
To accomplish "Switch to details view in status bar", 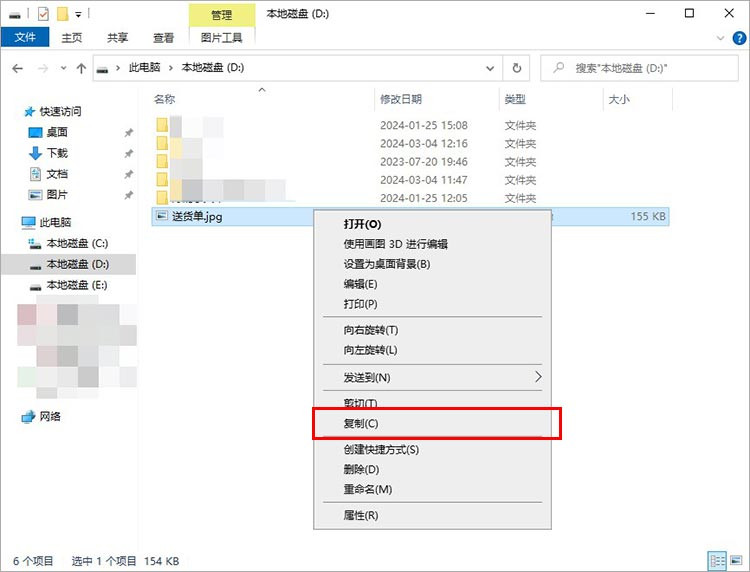I will pos(717,561).
